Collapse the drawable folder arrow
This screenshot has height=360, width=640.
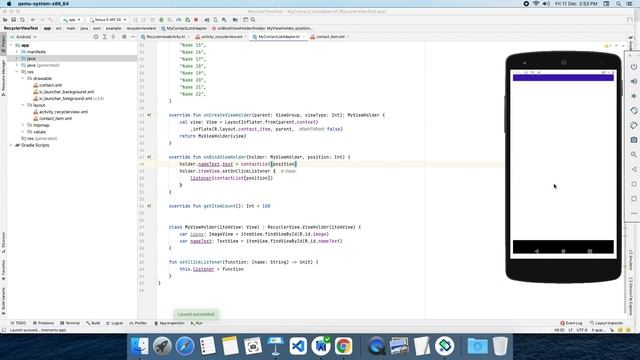tap(23, 78)
